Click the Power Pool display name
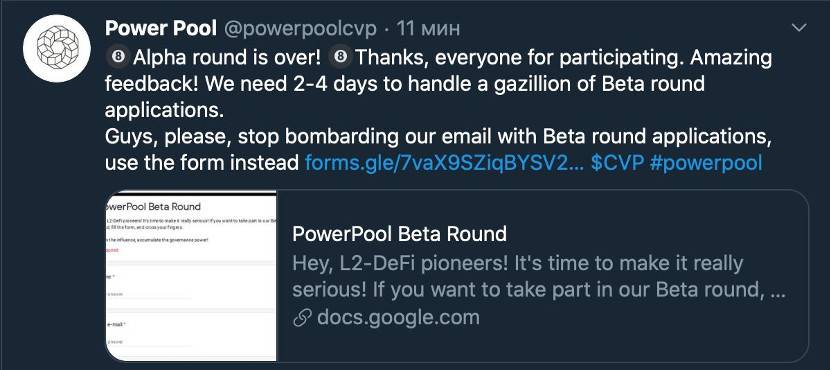 point(161,28)
